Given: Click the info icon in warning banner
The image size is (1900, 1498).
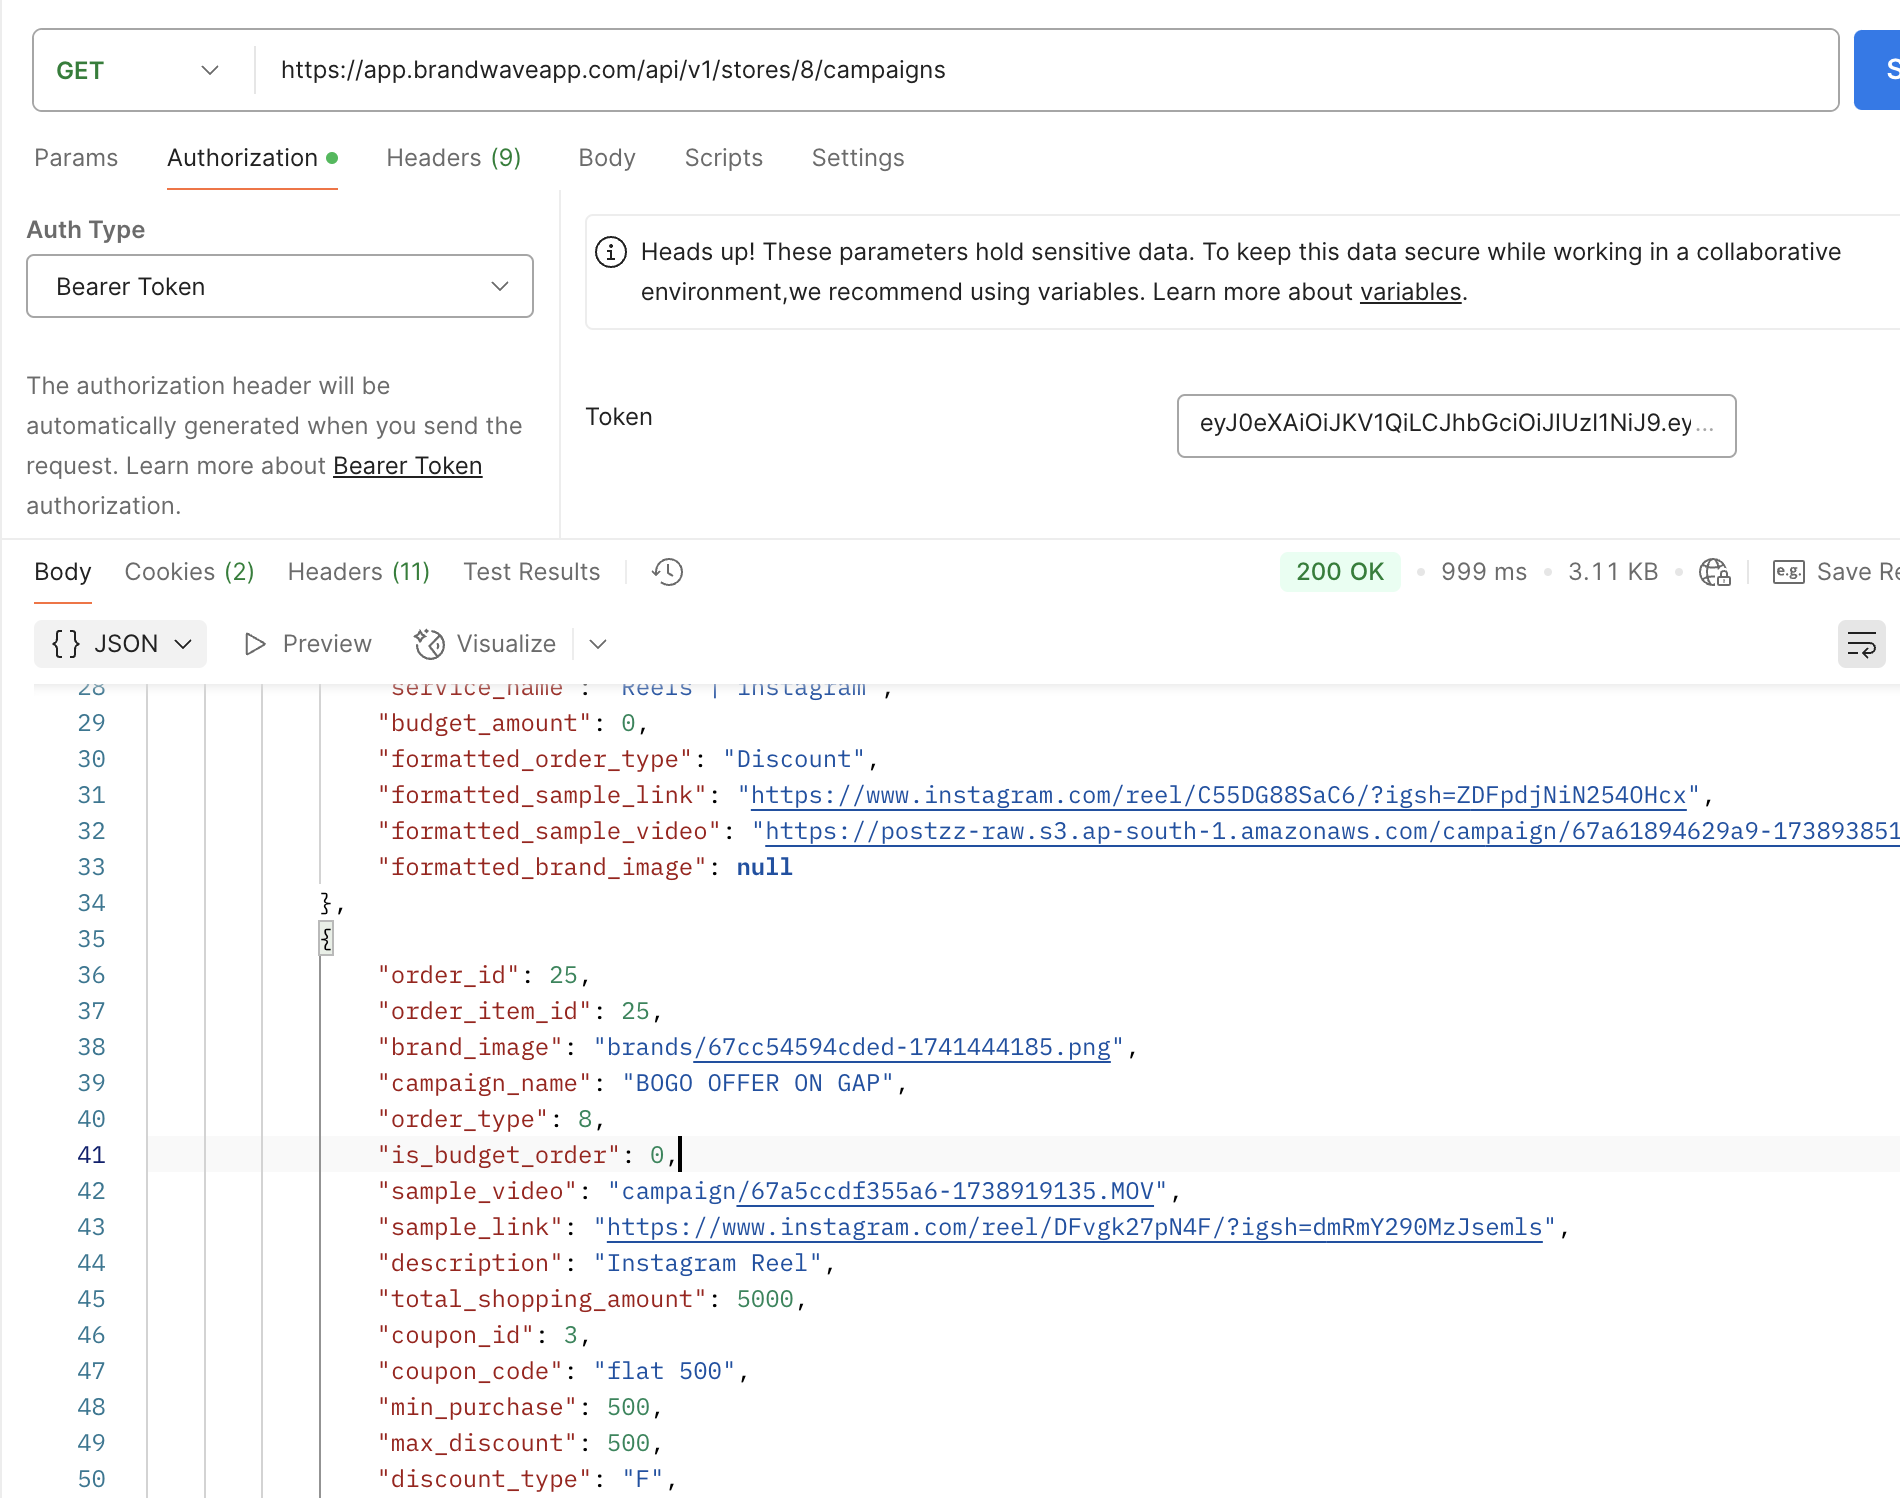Looking at the screenshot, I should 611,252.
